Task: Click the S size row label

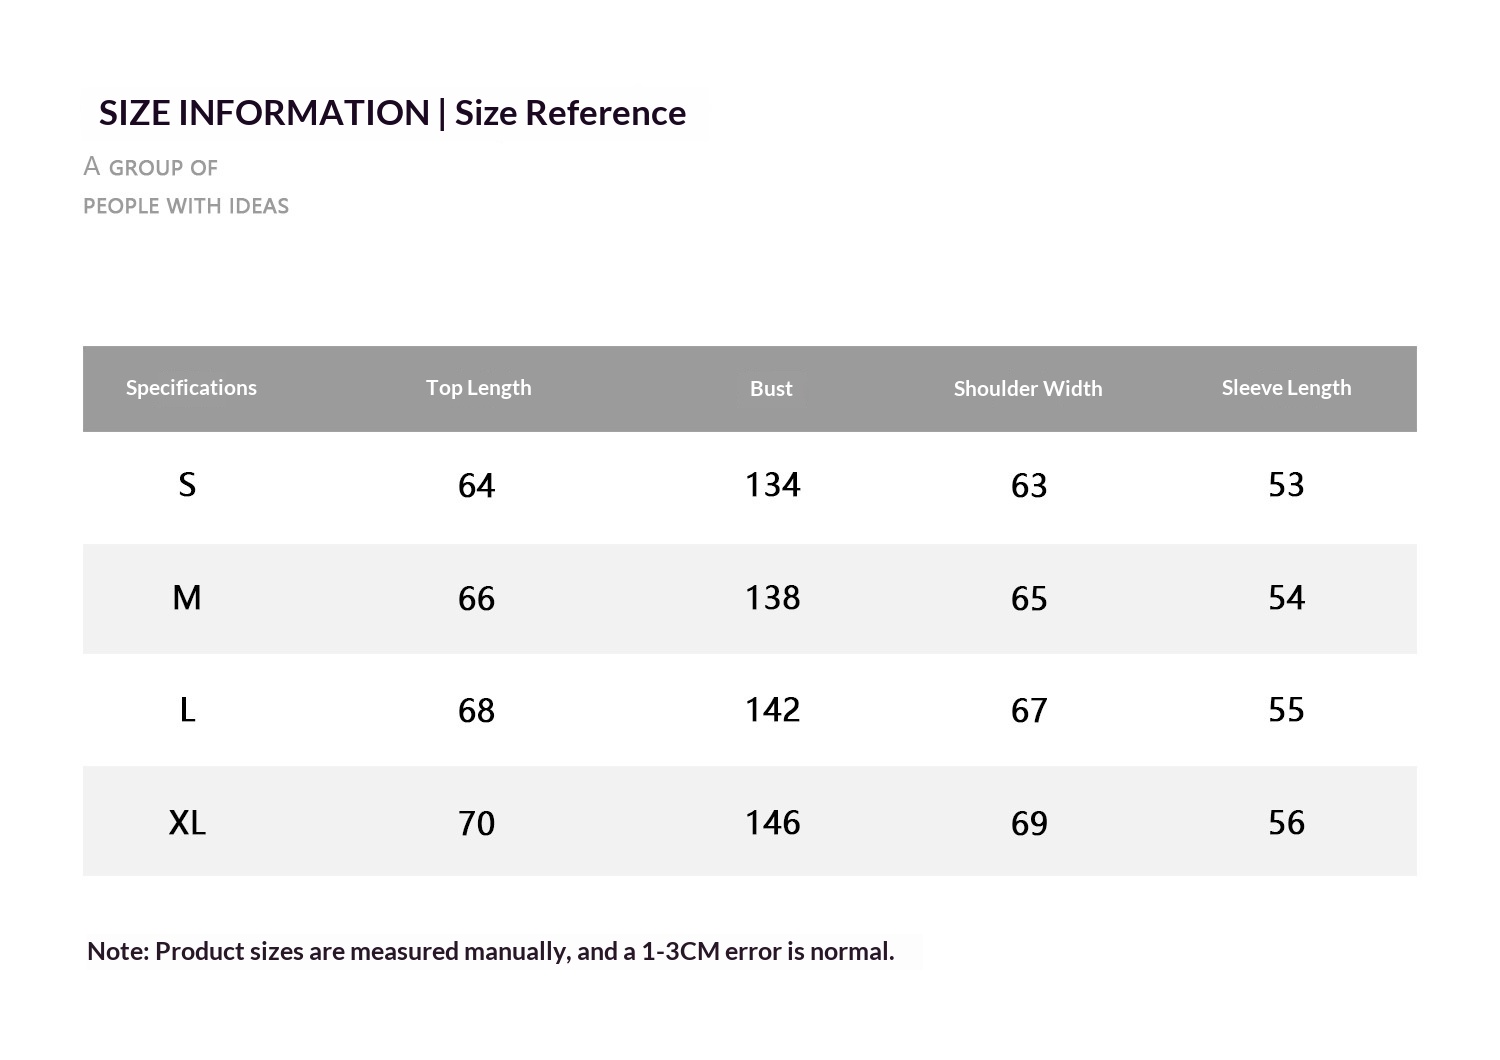Action: (x=187, y=485)
